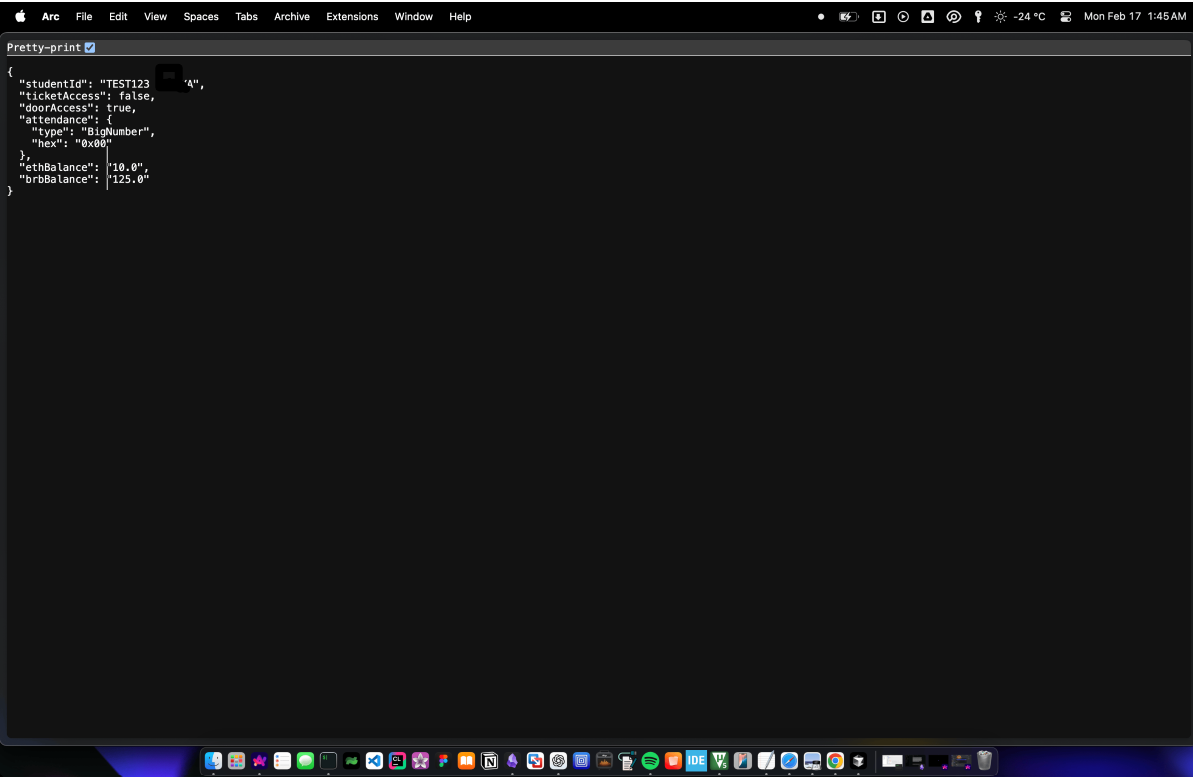The image size is (1193, 777).
Task: Open the Window menu
Action: pos(413,16)
